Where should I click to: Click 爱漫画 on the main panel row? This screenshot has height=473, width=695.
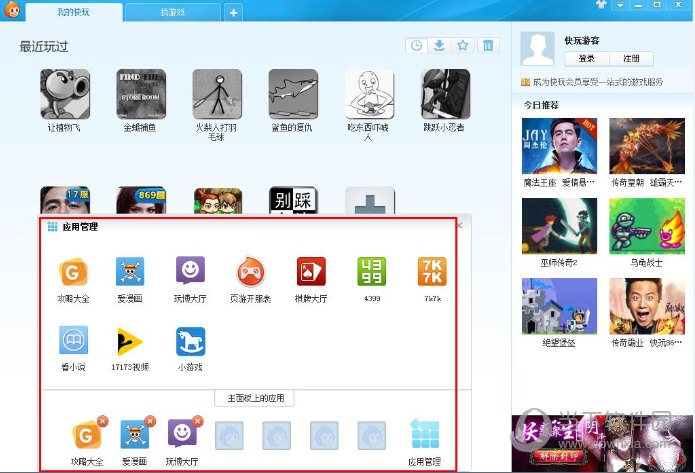(134, 435)
